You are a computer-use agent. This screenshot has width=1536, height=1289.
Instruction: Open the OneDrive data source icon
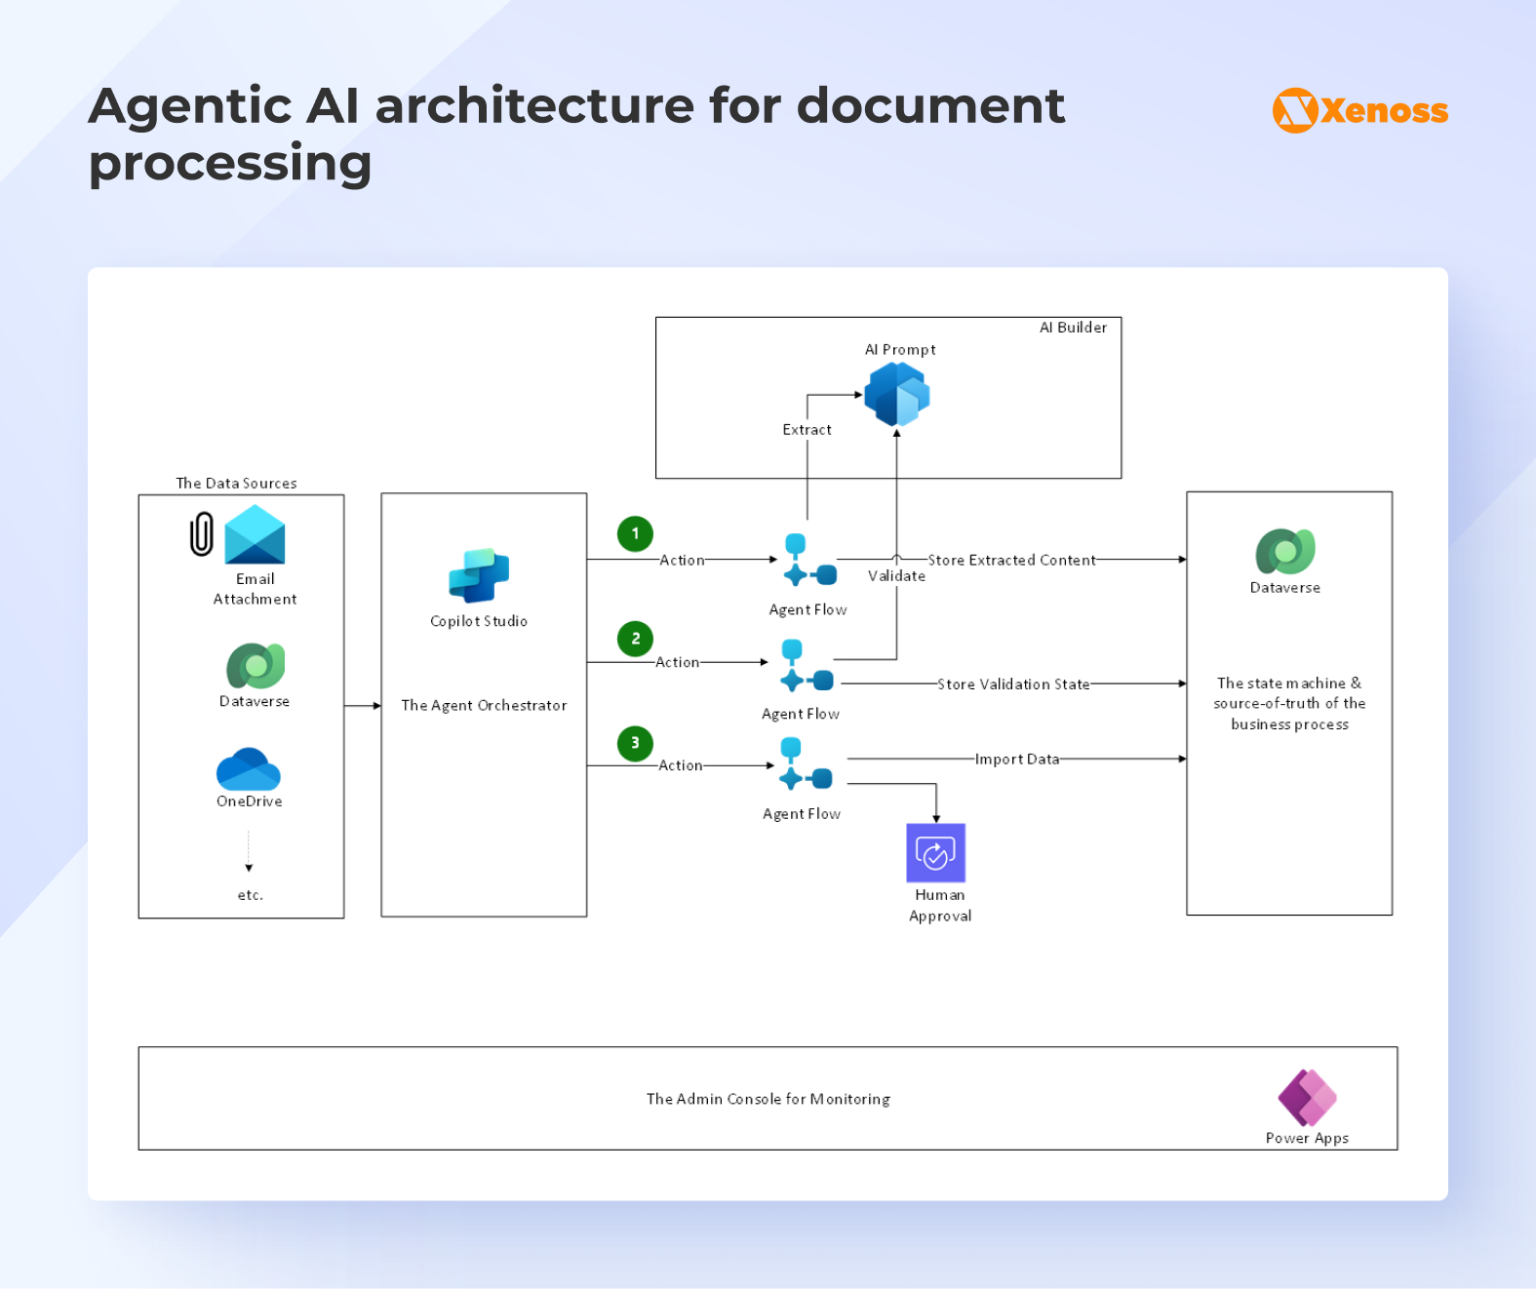249,770
